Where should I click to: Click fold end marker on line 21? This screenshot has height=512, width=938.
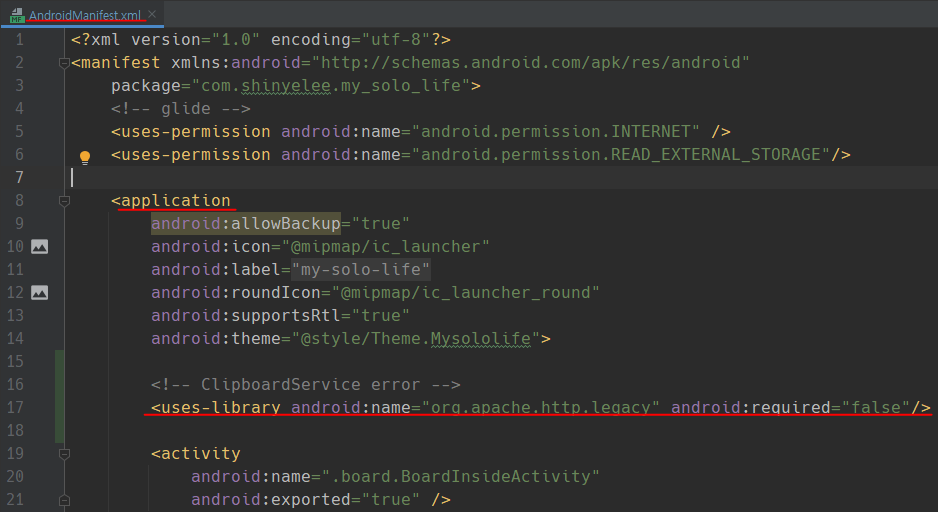(x=65, y=500)
